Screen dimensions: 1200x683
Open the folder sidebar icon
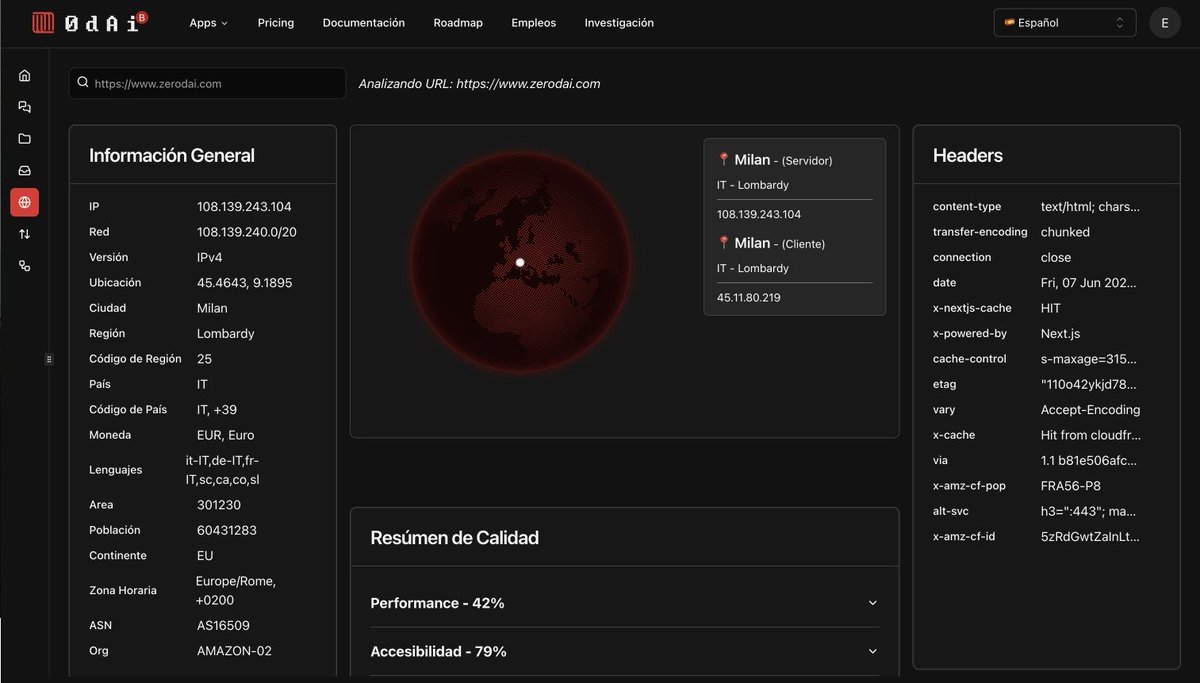[x=25, y=139]
